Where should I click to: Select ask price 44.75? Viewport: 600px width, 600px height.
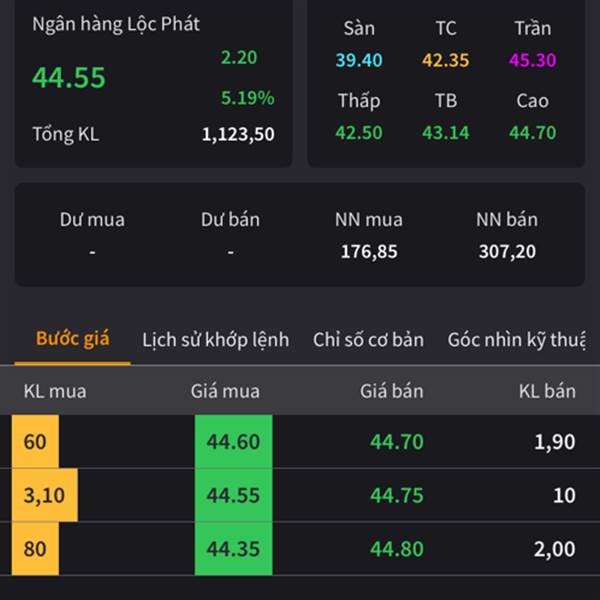point(397,495)
